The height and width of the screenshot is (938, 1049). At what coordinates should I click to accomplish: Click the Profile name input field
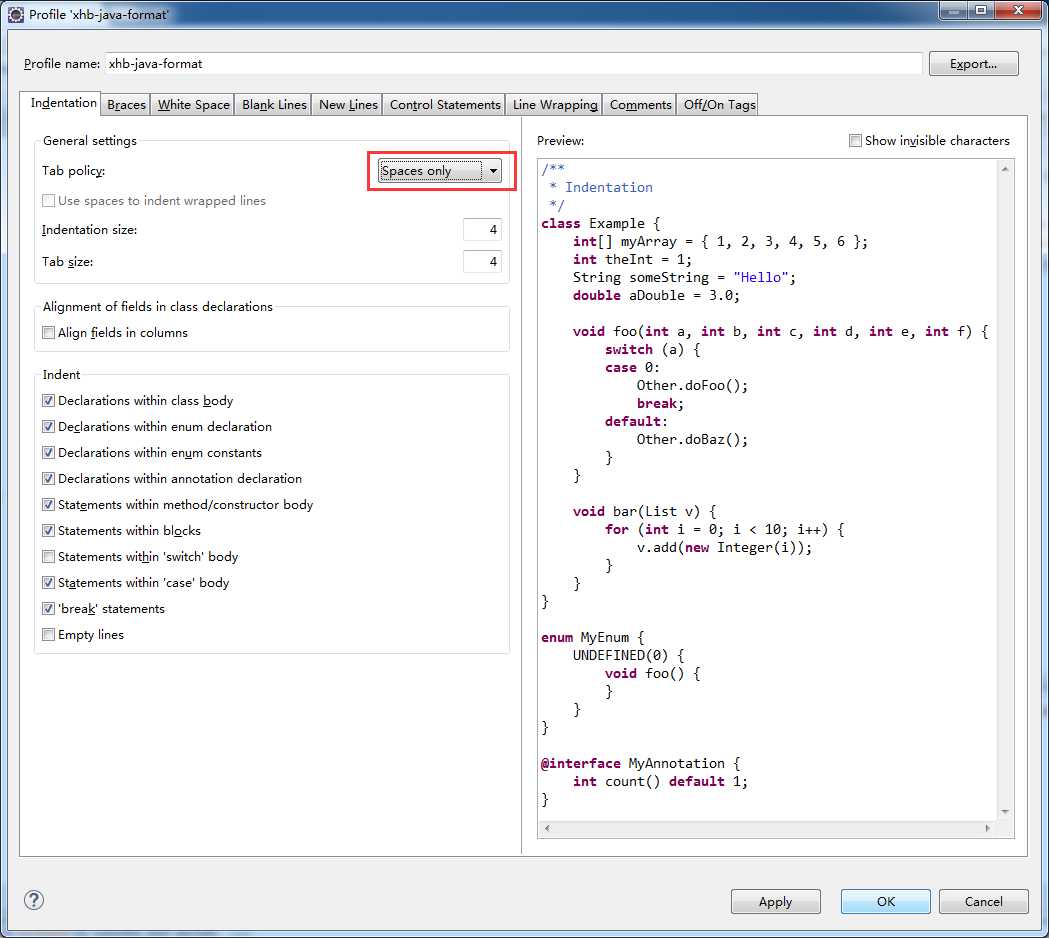tap(513, 64)
